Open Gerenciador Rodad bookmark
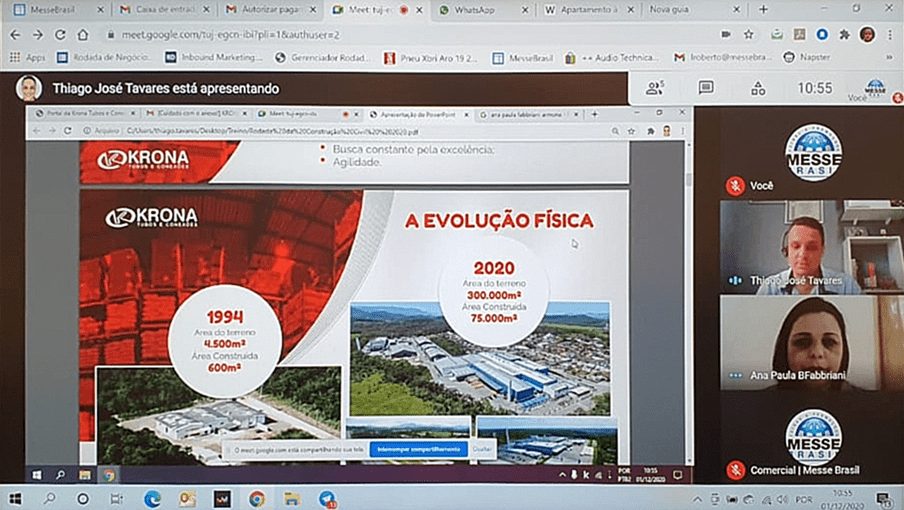This screenshot has width=904, height=510. (x=323, y=57)
